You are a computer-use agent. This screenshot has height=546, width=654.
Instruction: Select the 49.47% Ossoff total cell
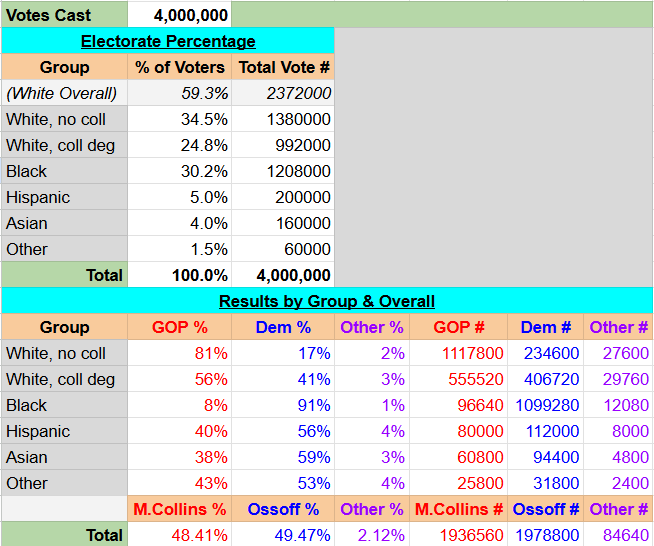pyautogui.click(x=283, y=534)
